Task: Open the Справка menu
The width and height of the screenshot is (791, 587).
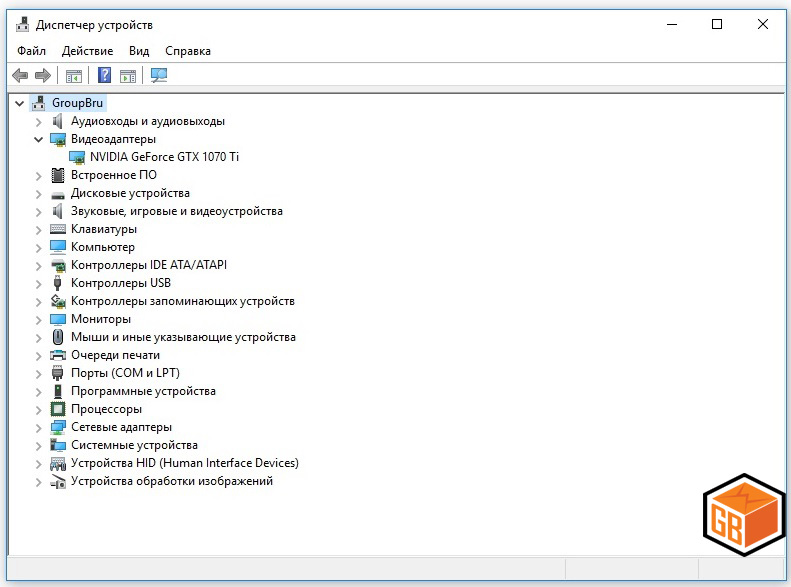Action: pos(188,51)
